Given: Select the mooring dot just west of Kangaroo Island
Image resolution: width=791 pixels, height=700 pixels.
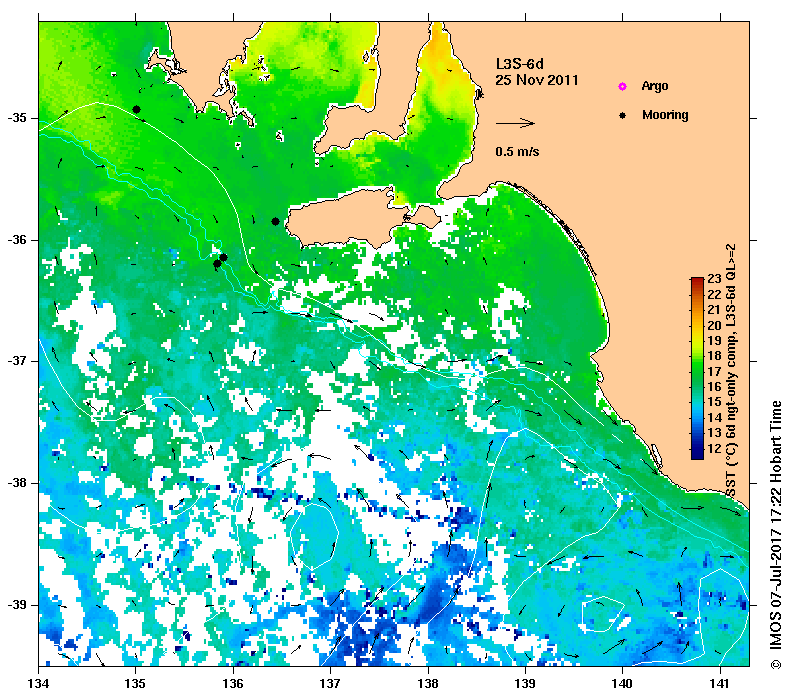Looking at the screenshot, I should point(275,221).
